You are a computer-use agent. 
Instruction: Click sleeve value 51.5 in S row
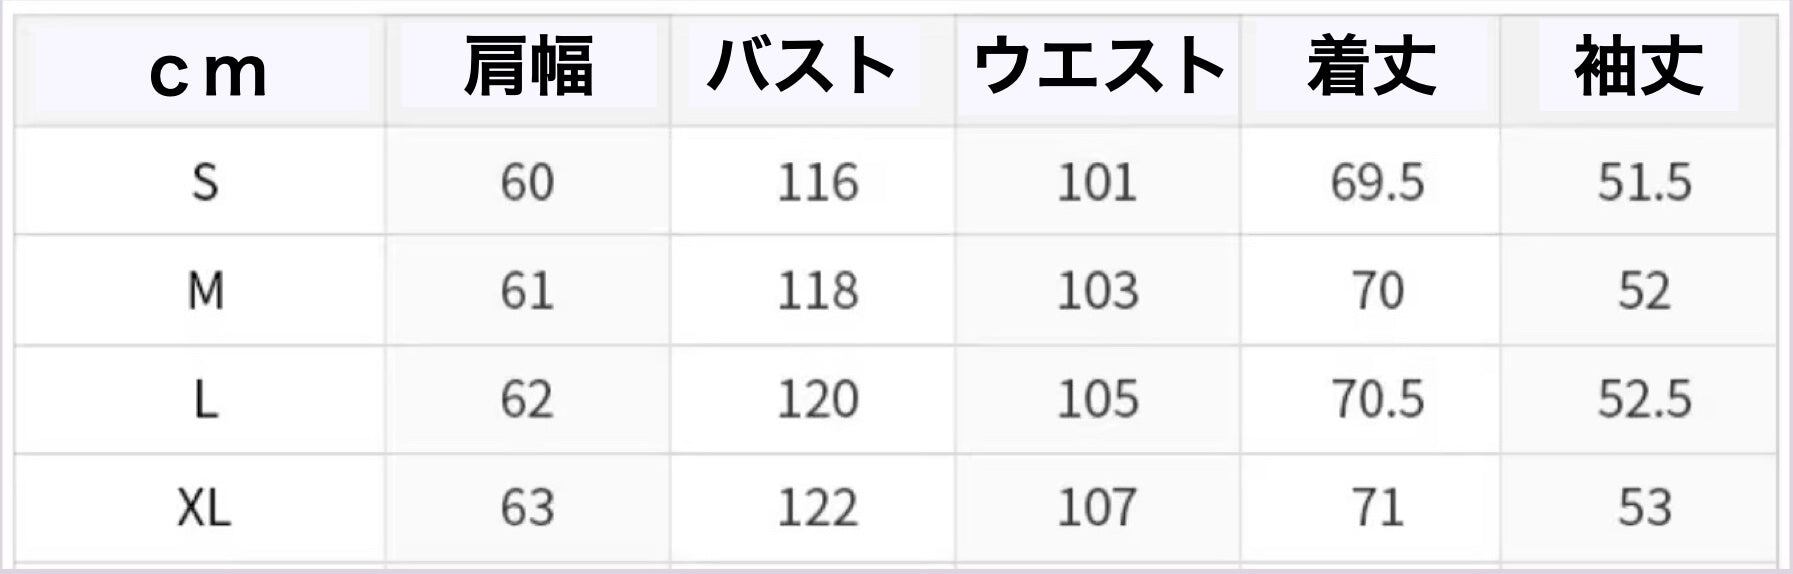1644,182
